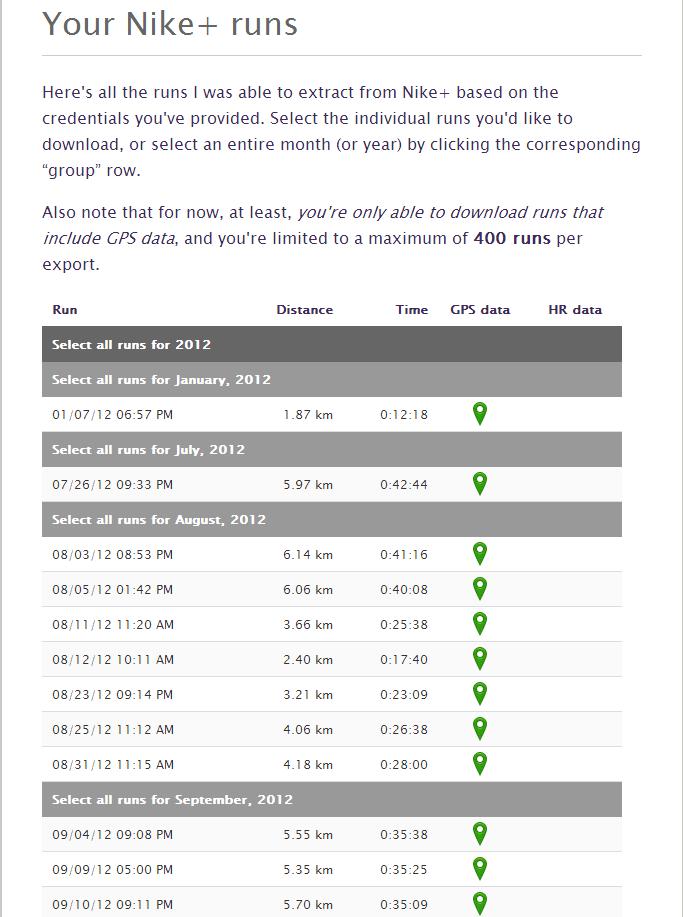The width and height of the screenshot is (683, 917).
Task: Click the HR data column header
Action: click(575, 310)
